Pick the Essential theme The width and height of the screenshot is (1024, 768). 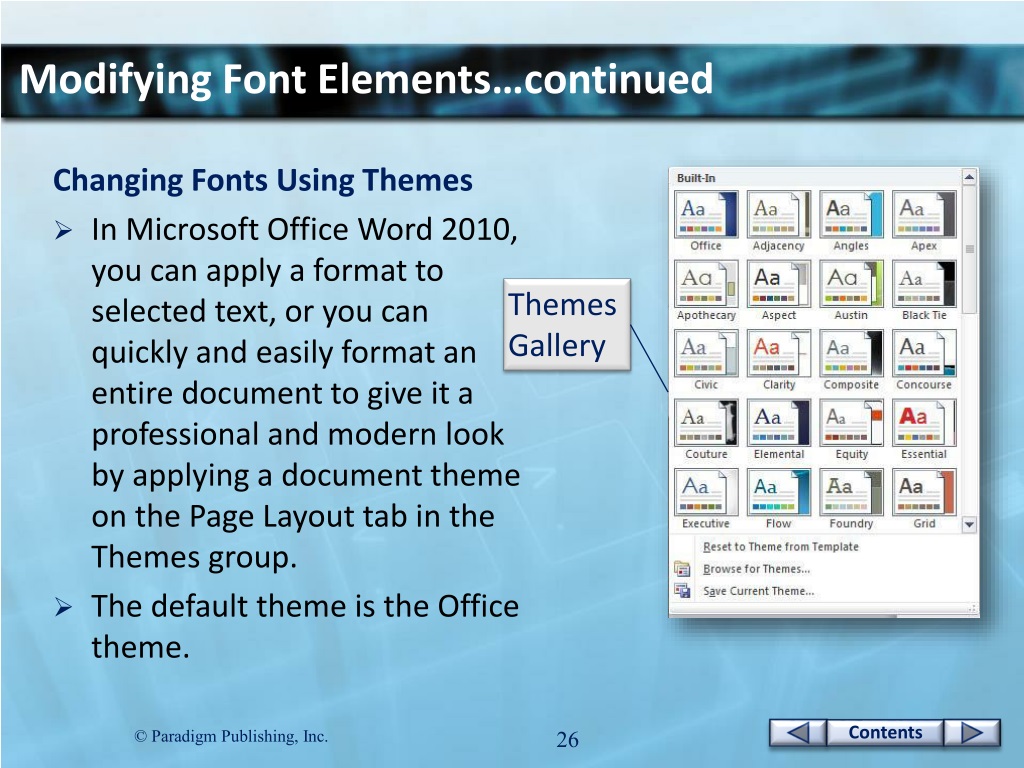[924, 423]
